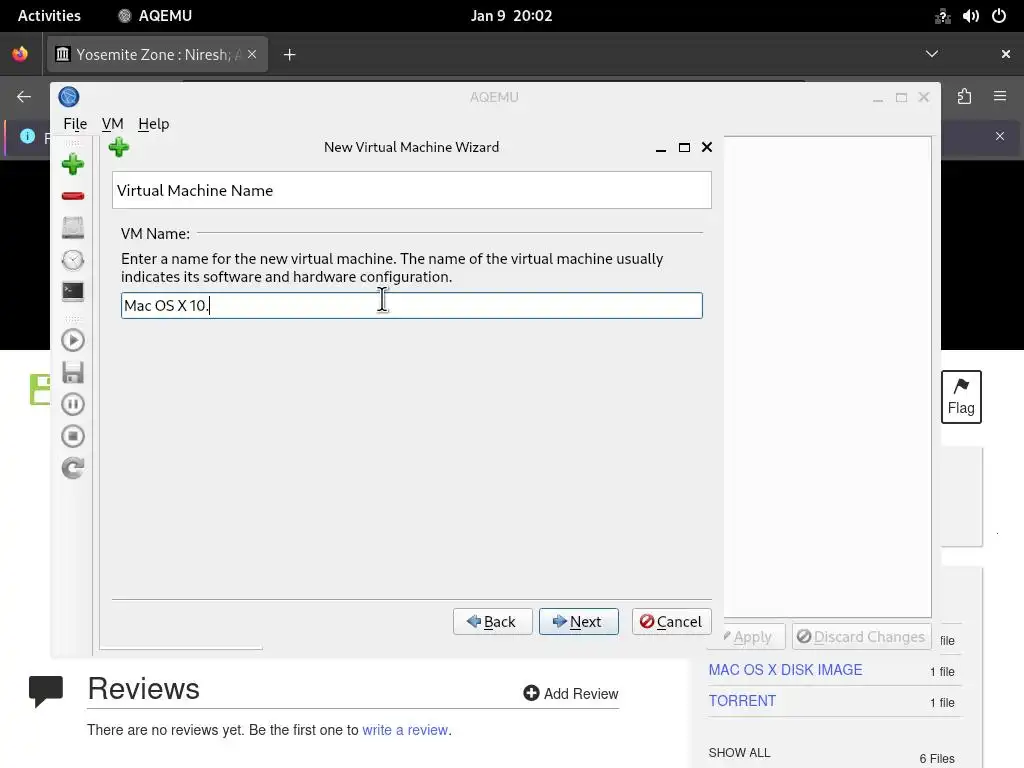Click the VM name input field
Viewport: 1024px width, 768px height.
click(x=411, y=306)
